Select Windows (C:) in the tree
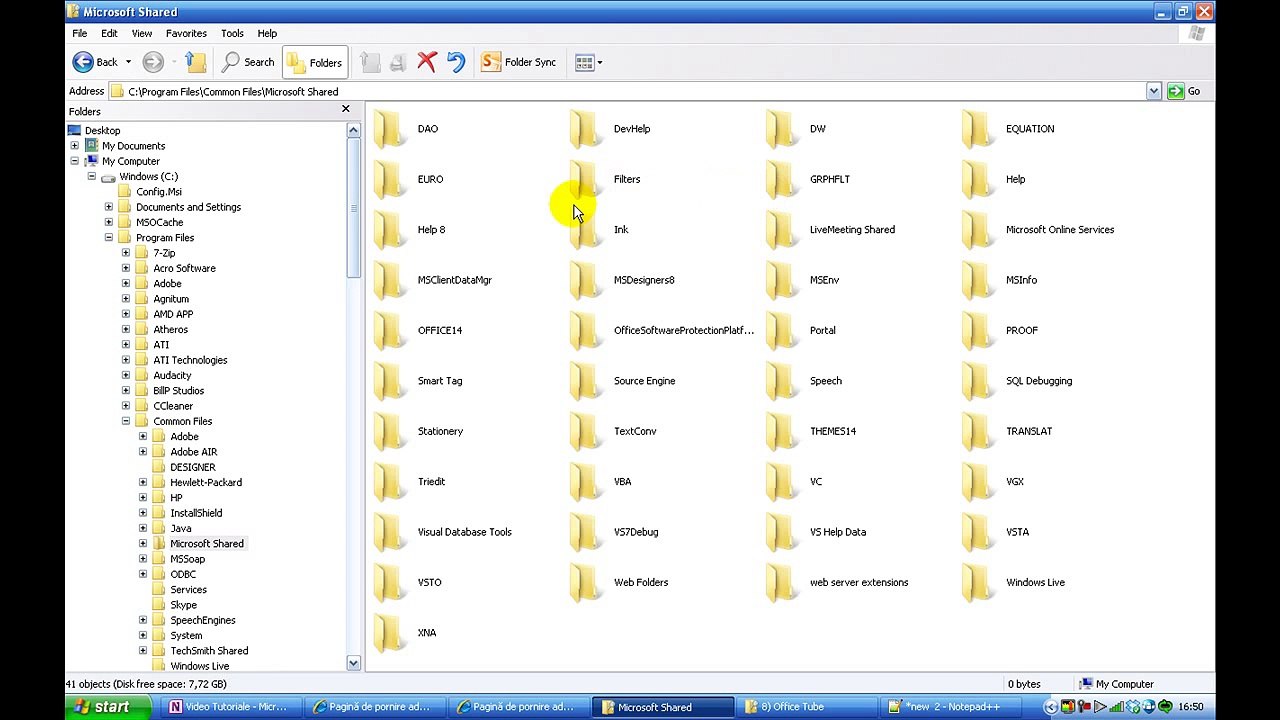The height and width of the screenshot is (720, 1280). coord(148,176)
